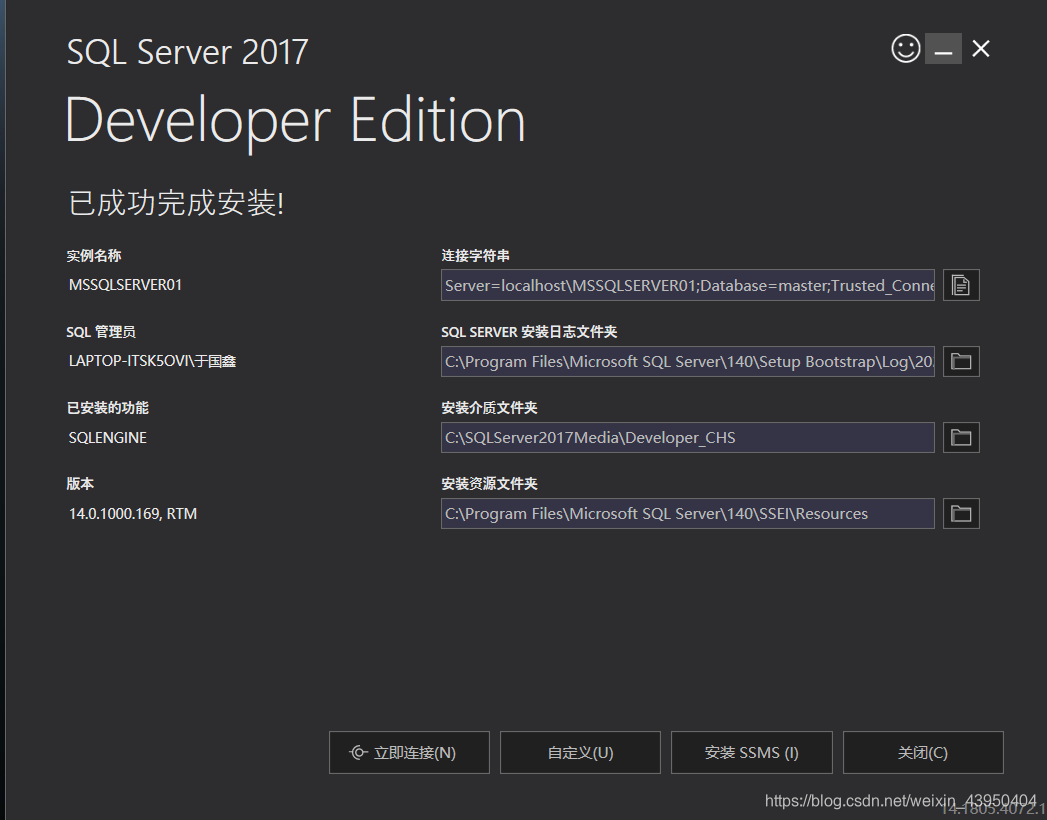Click version value 14.0.1000.169, RTM
Viewport: 1047px width, 820px height.
133,514
